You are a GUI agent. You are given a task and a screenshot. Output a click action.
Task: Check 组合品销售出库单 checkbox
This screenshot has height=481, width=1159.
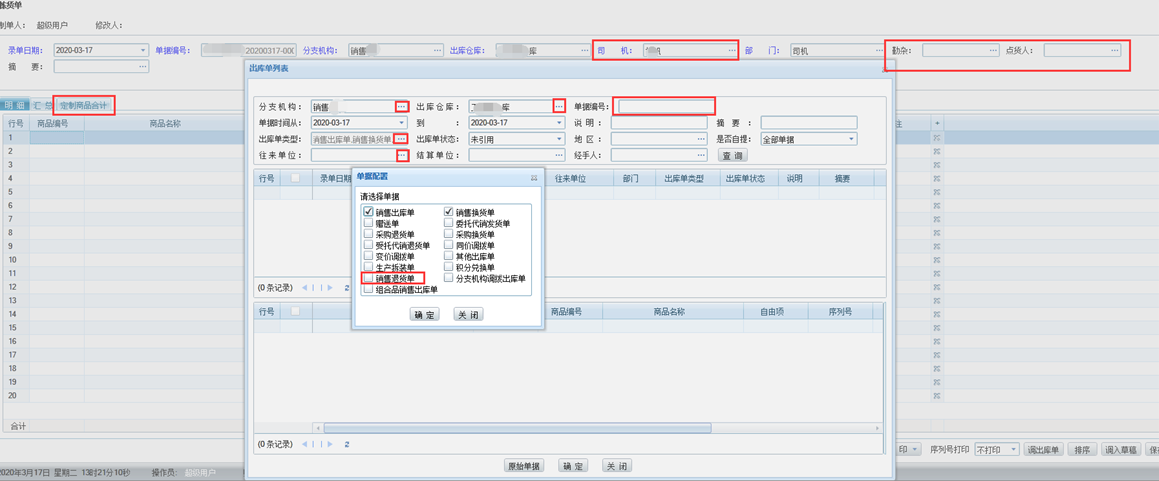point(369,290)
